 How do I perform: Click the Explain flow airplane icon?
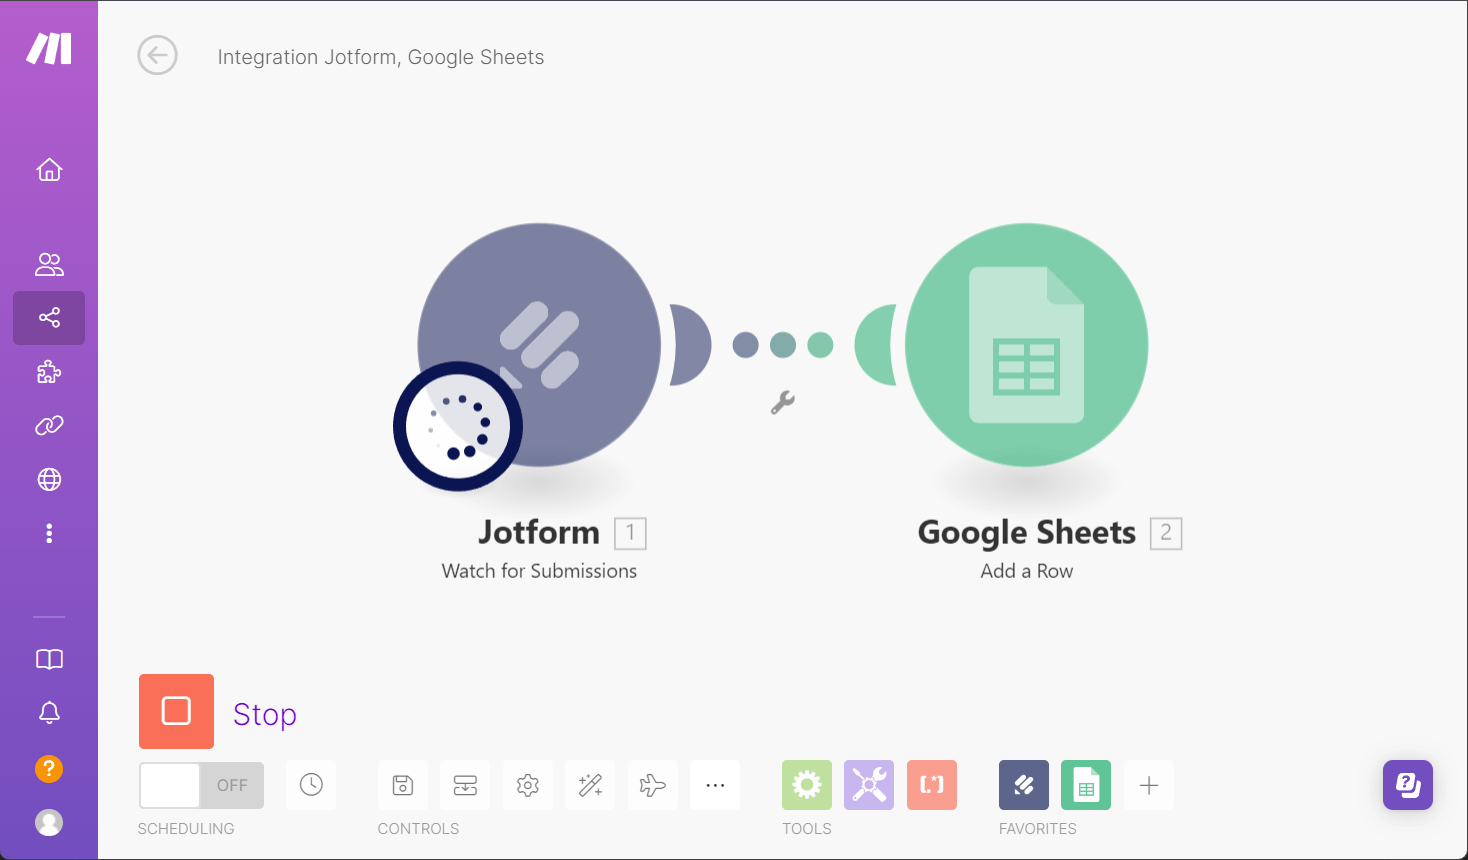click(653, 785)
